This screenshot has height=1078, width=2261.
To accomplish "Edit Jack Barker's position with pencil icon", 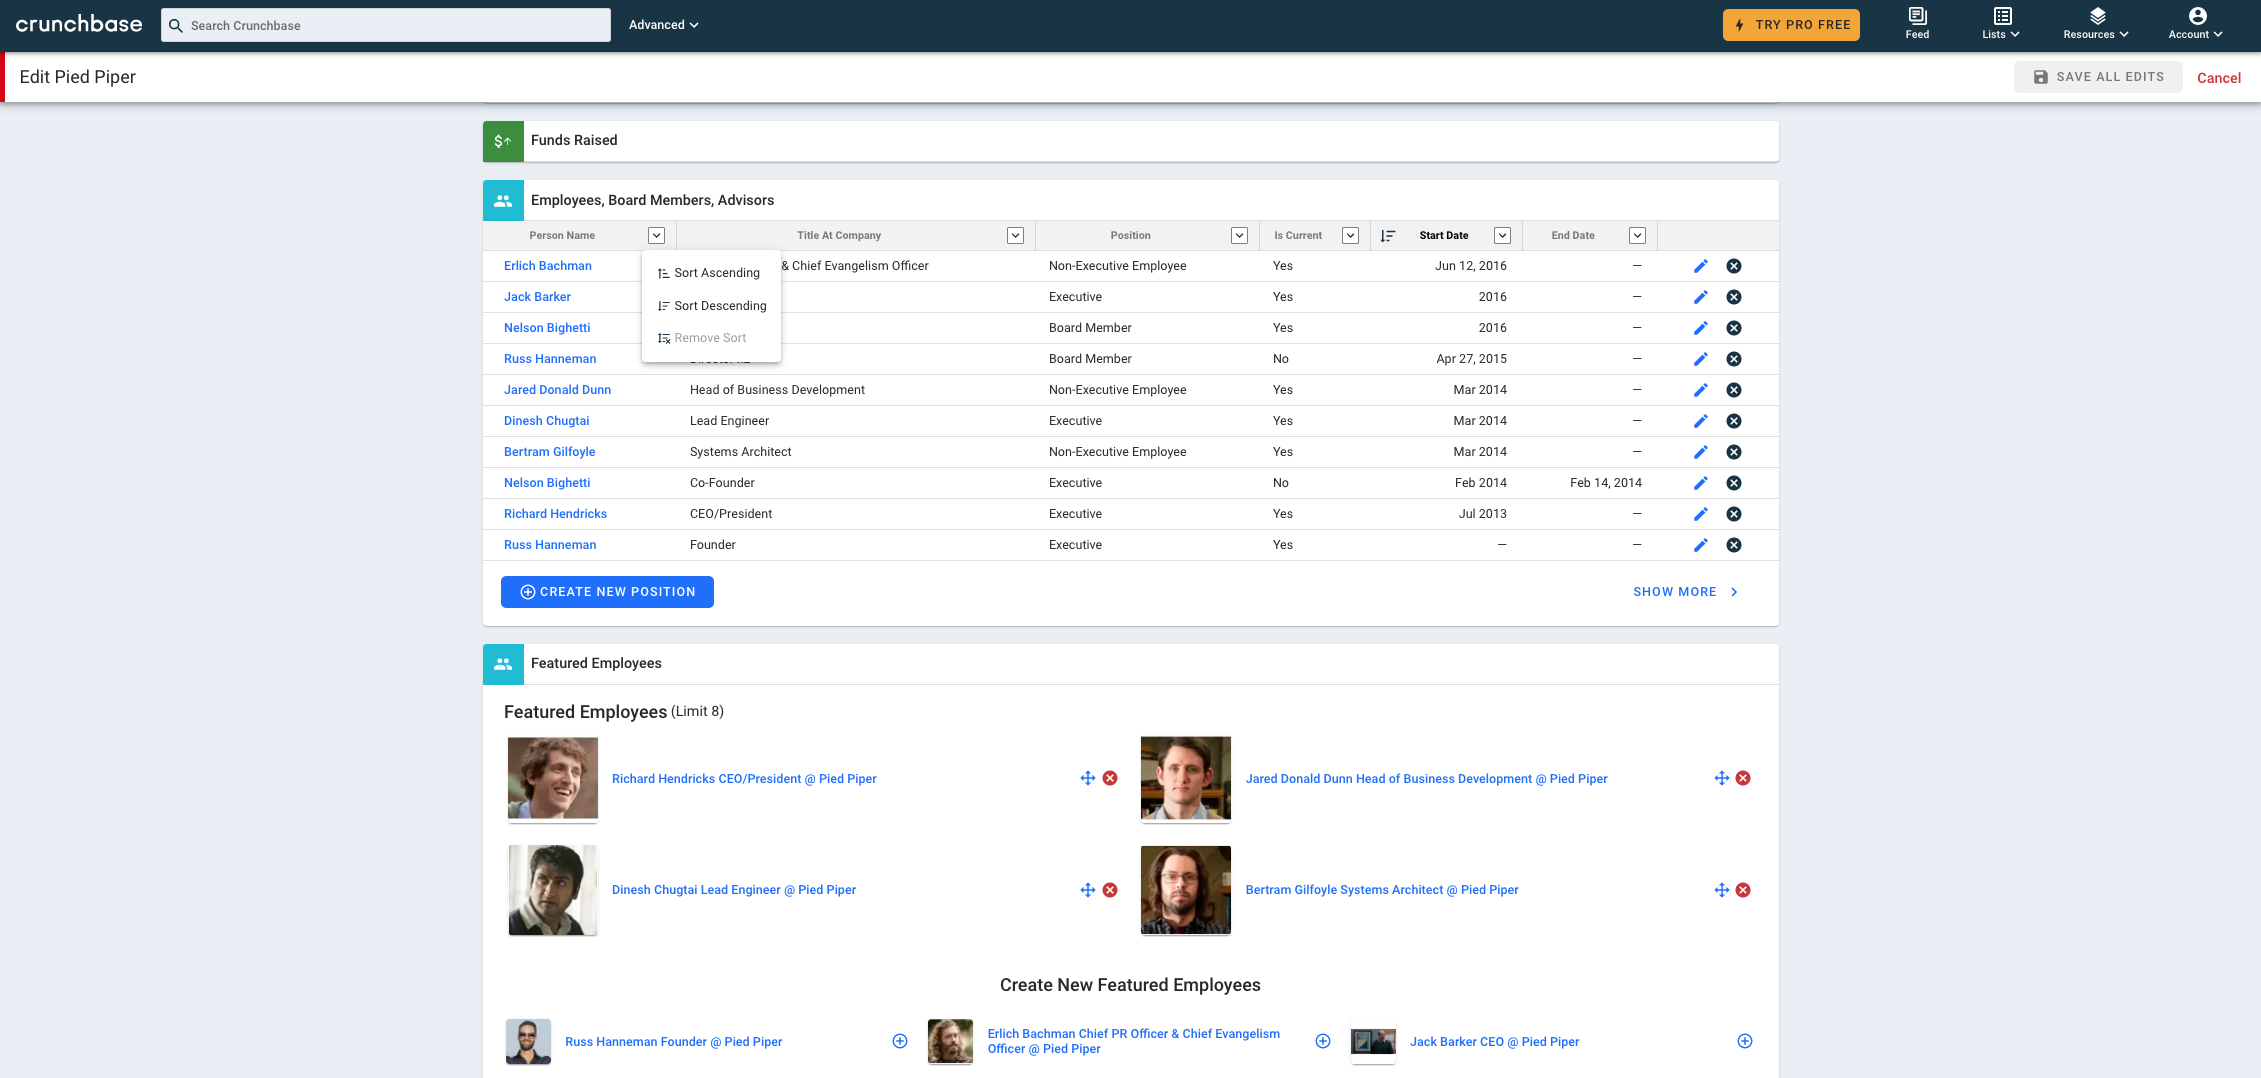I will pos(1700,297).
